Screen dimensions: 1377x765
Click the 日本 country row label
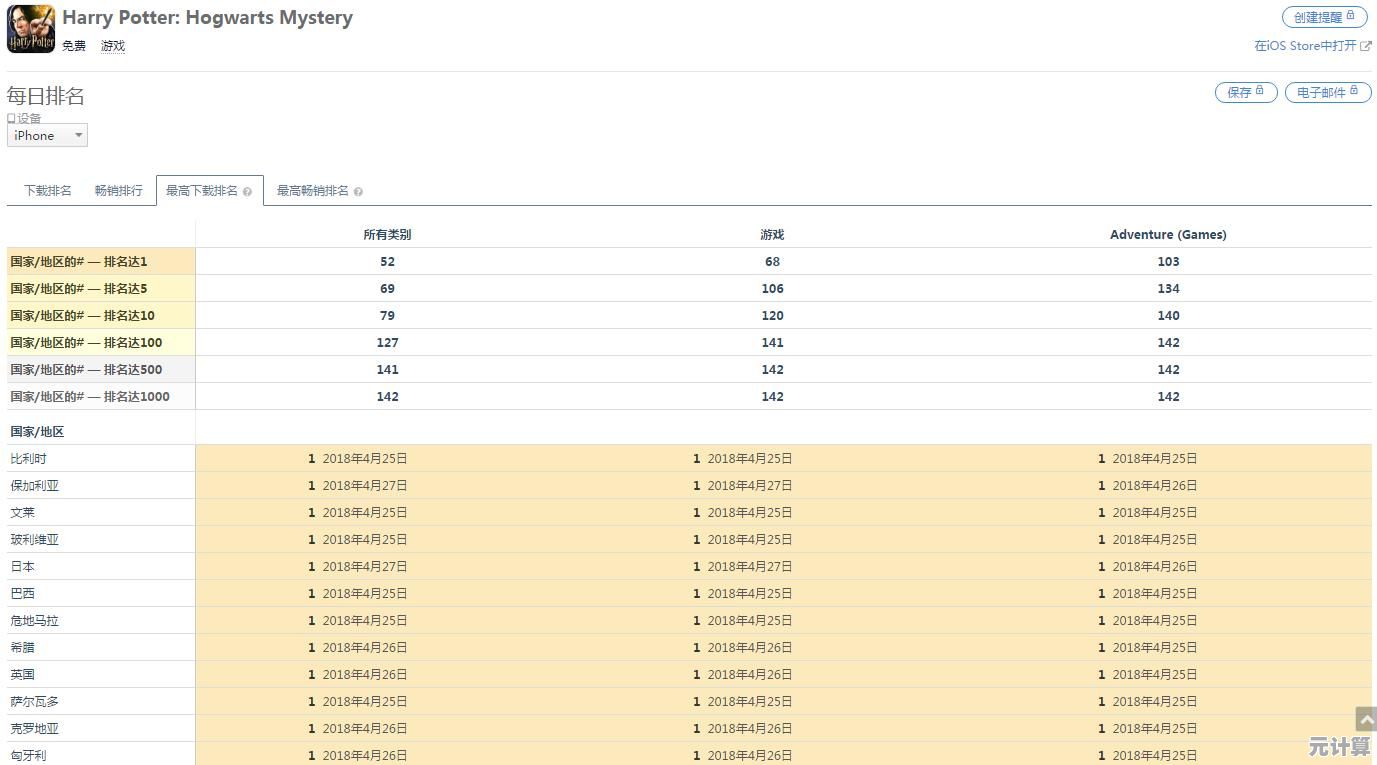[x=23, y=567]
